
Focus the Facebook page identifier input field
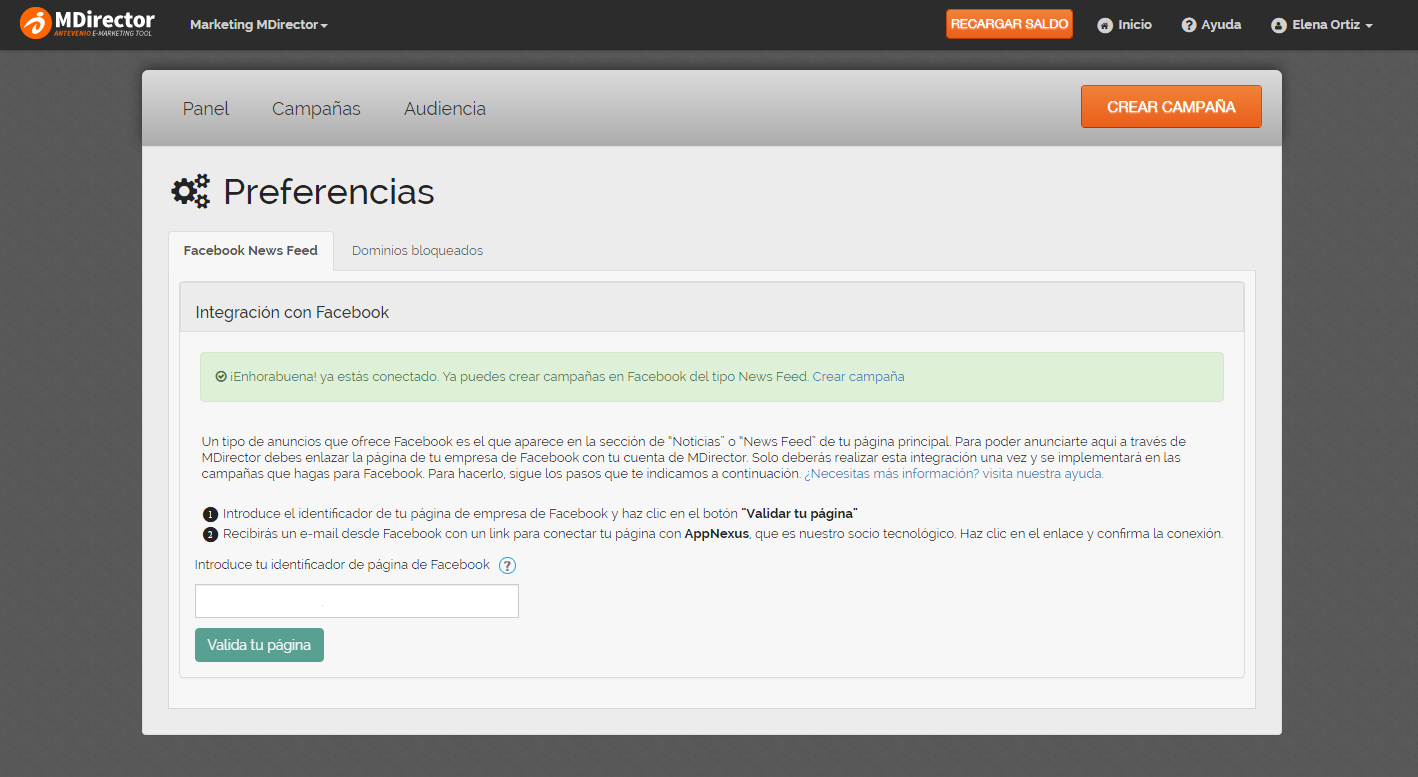(357, 601)
